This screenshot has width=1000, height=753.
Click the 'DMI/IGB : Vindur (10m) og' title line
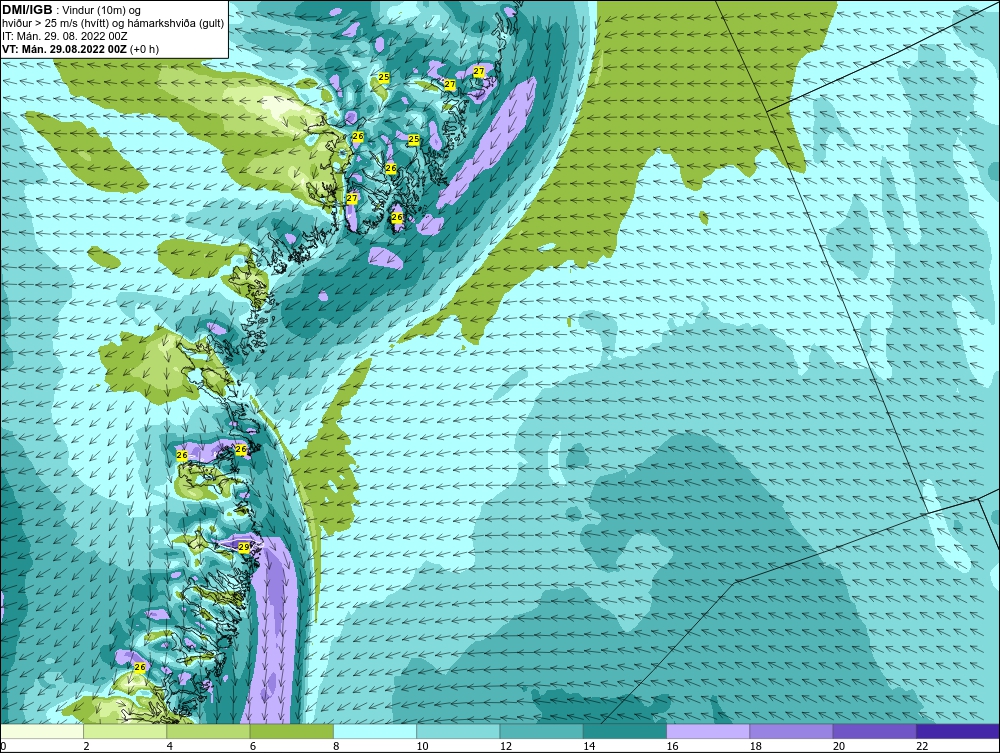click(x=72, y=10)
